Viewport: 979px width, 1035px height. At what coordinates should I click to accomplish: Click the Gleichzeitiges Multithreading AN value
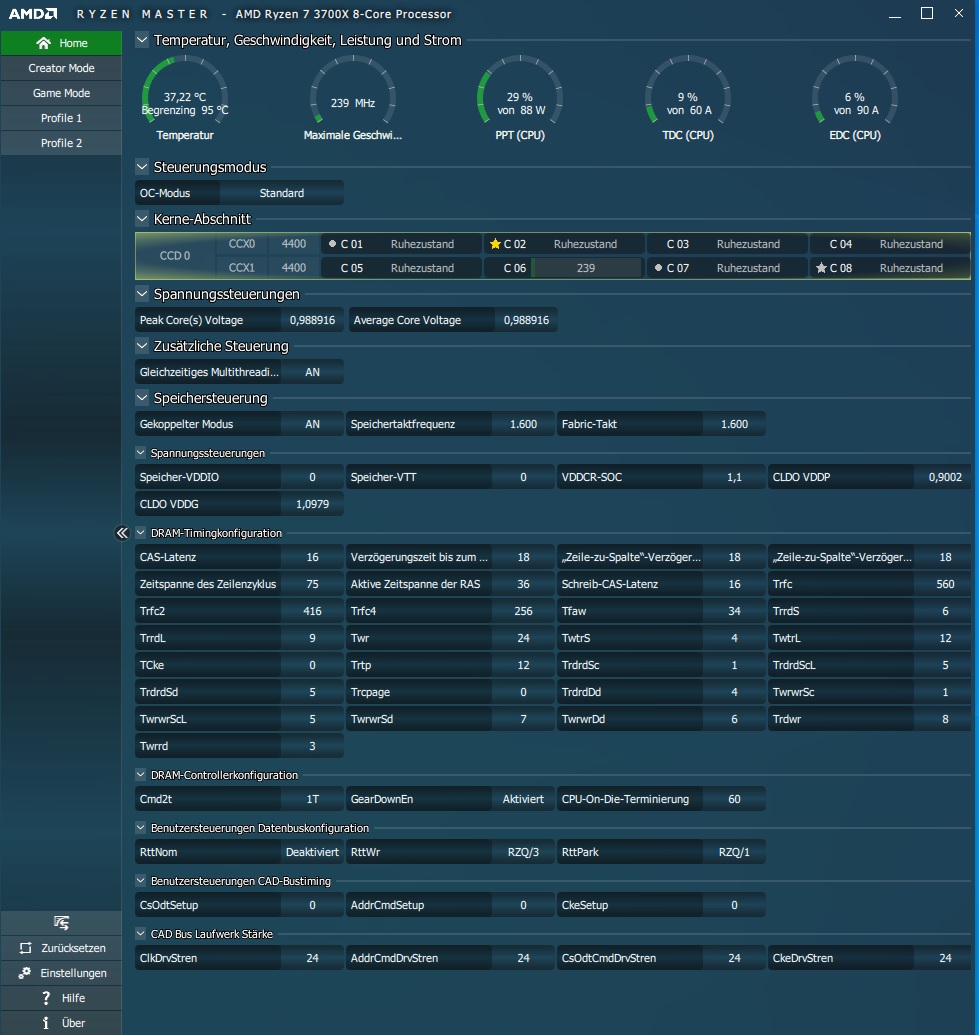pos(312,372)
